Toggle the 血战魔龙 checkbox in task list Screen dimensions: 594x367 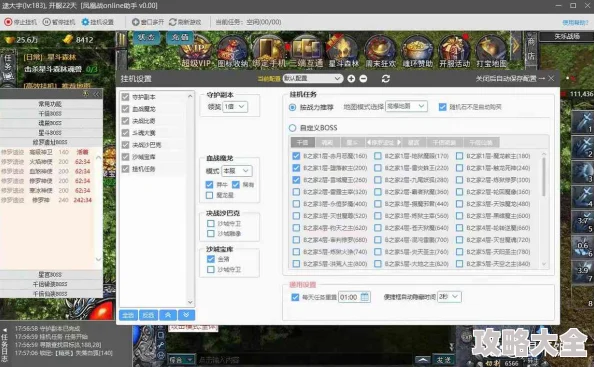point(125,109)
